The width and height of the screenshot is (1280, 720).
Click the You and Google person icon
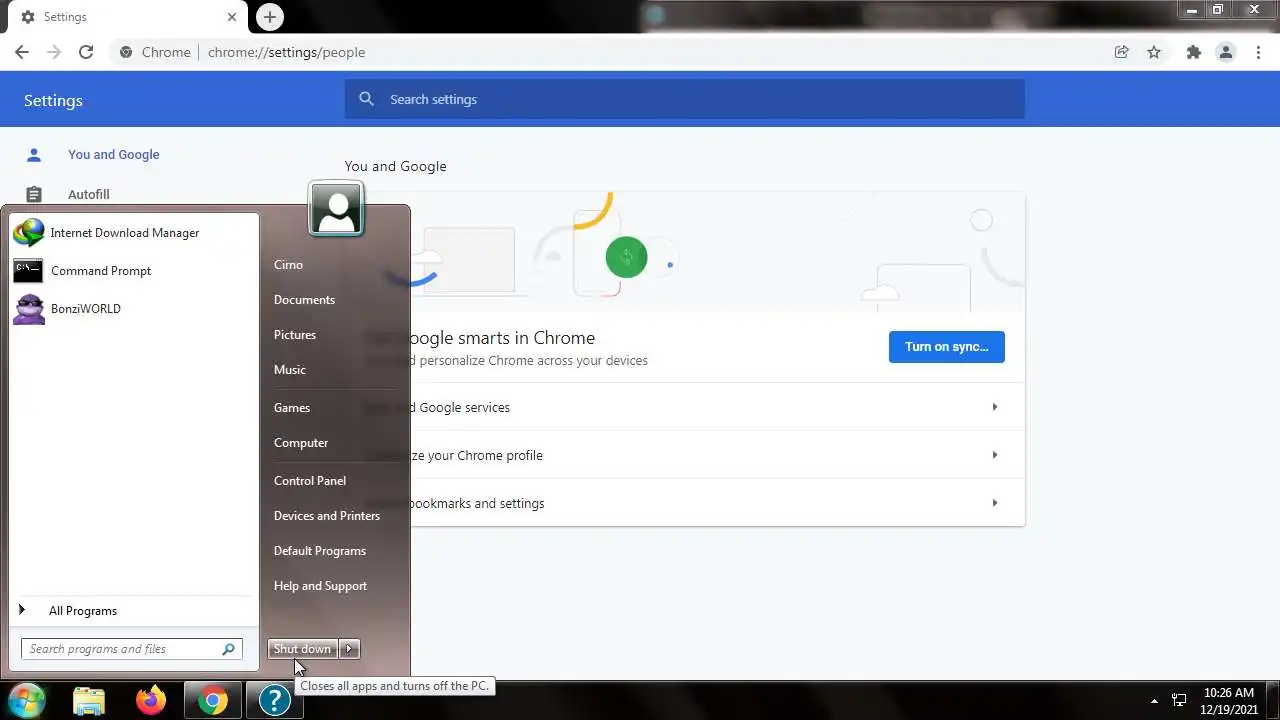coord(34,154)
